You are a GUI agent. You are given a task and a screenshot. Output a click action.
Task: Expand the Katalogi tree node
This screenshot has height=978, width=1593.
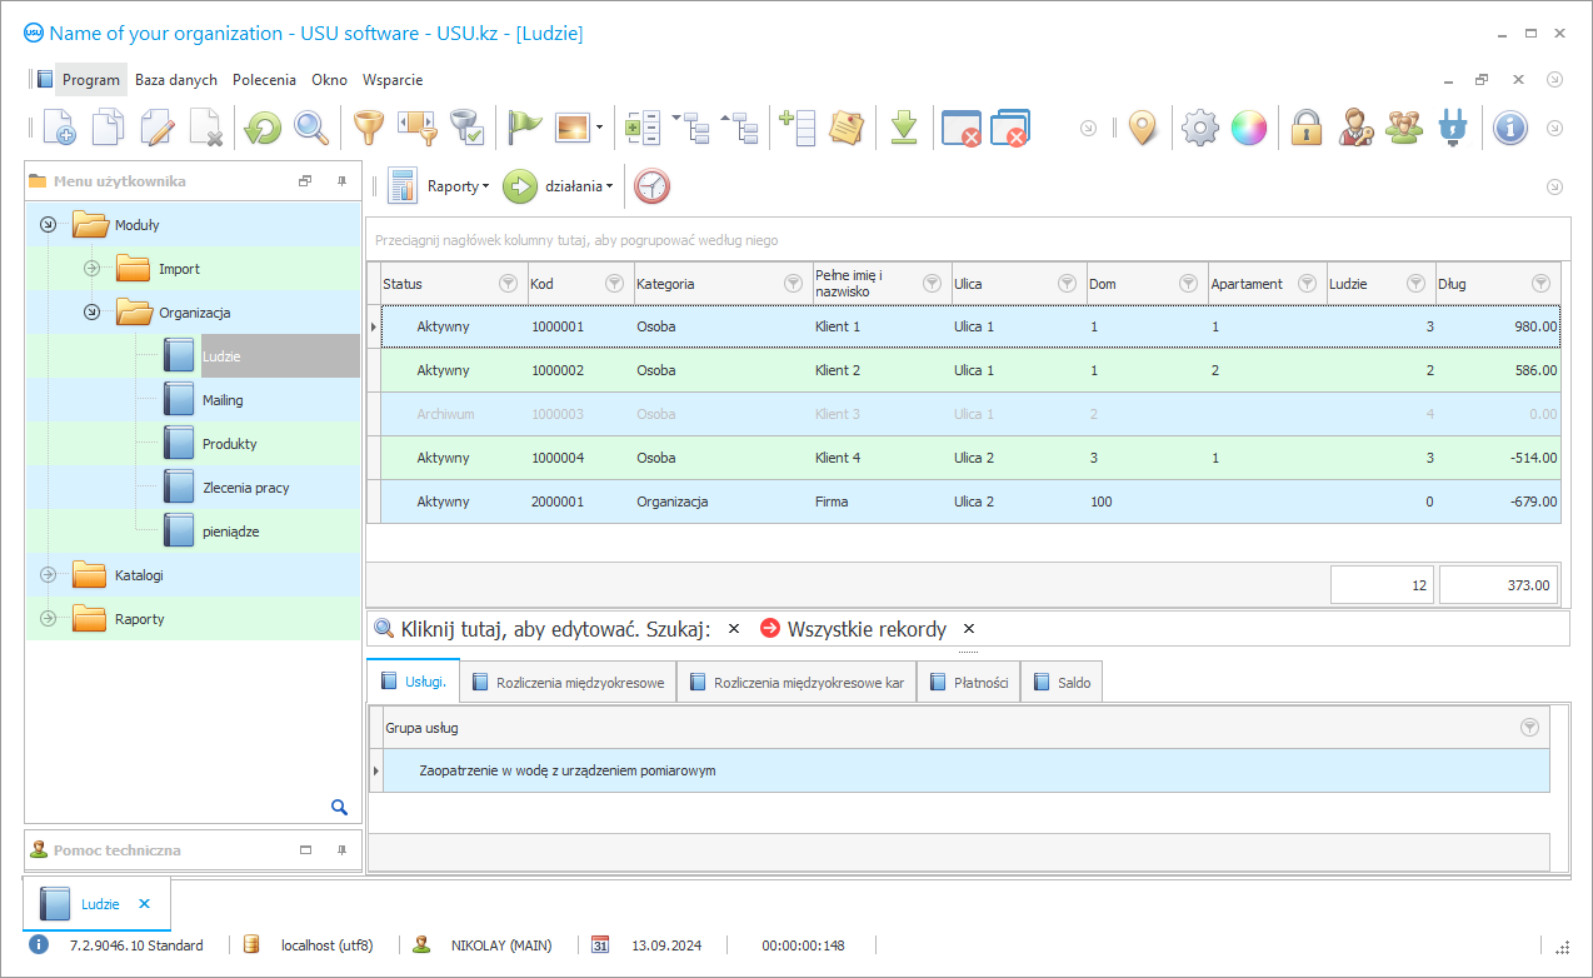click(48, 575)
